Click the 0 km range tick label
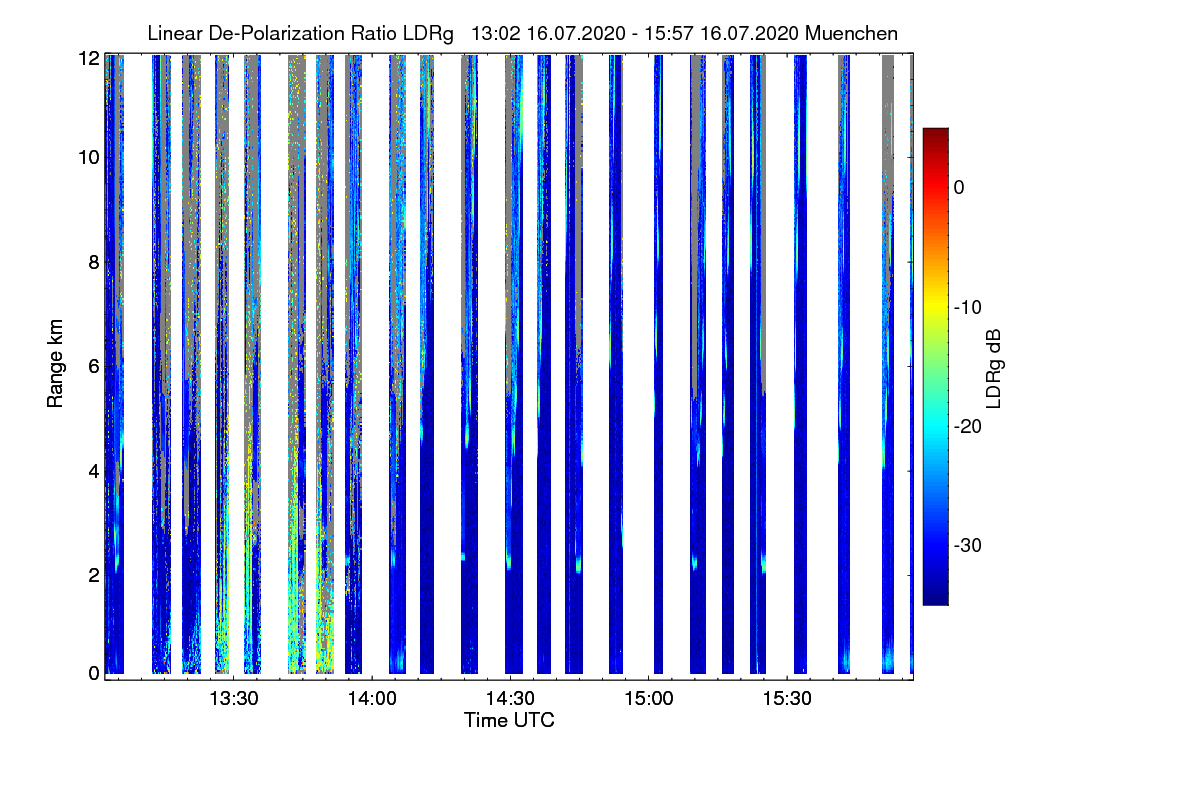 pos(94,673)
